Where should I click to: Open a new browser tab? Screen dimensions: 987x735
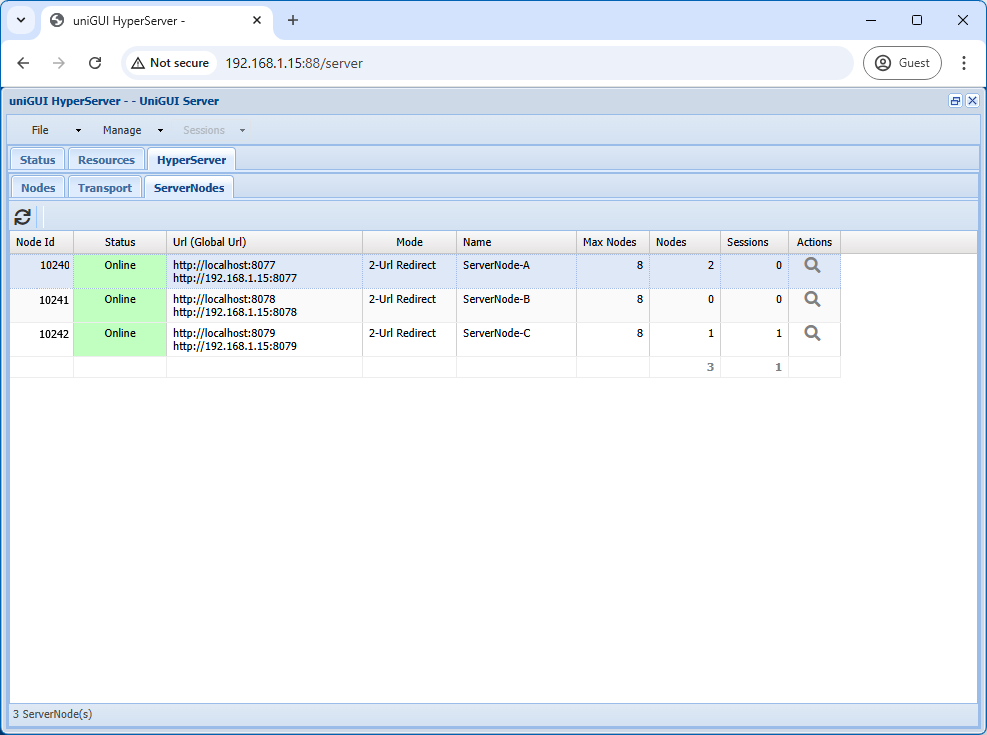pos(293,20)
